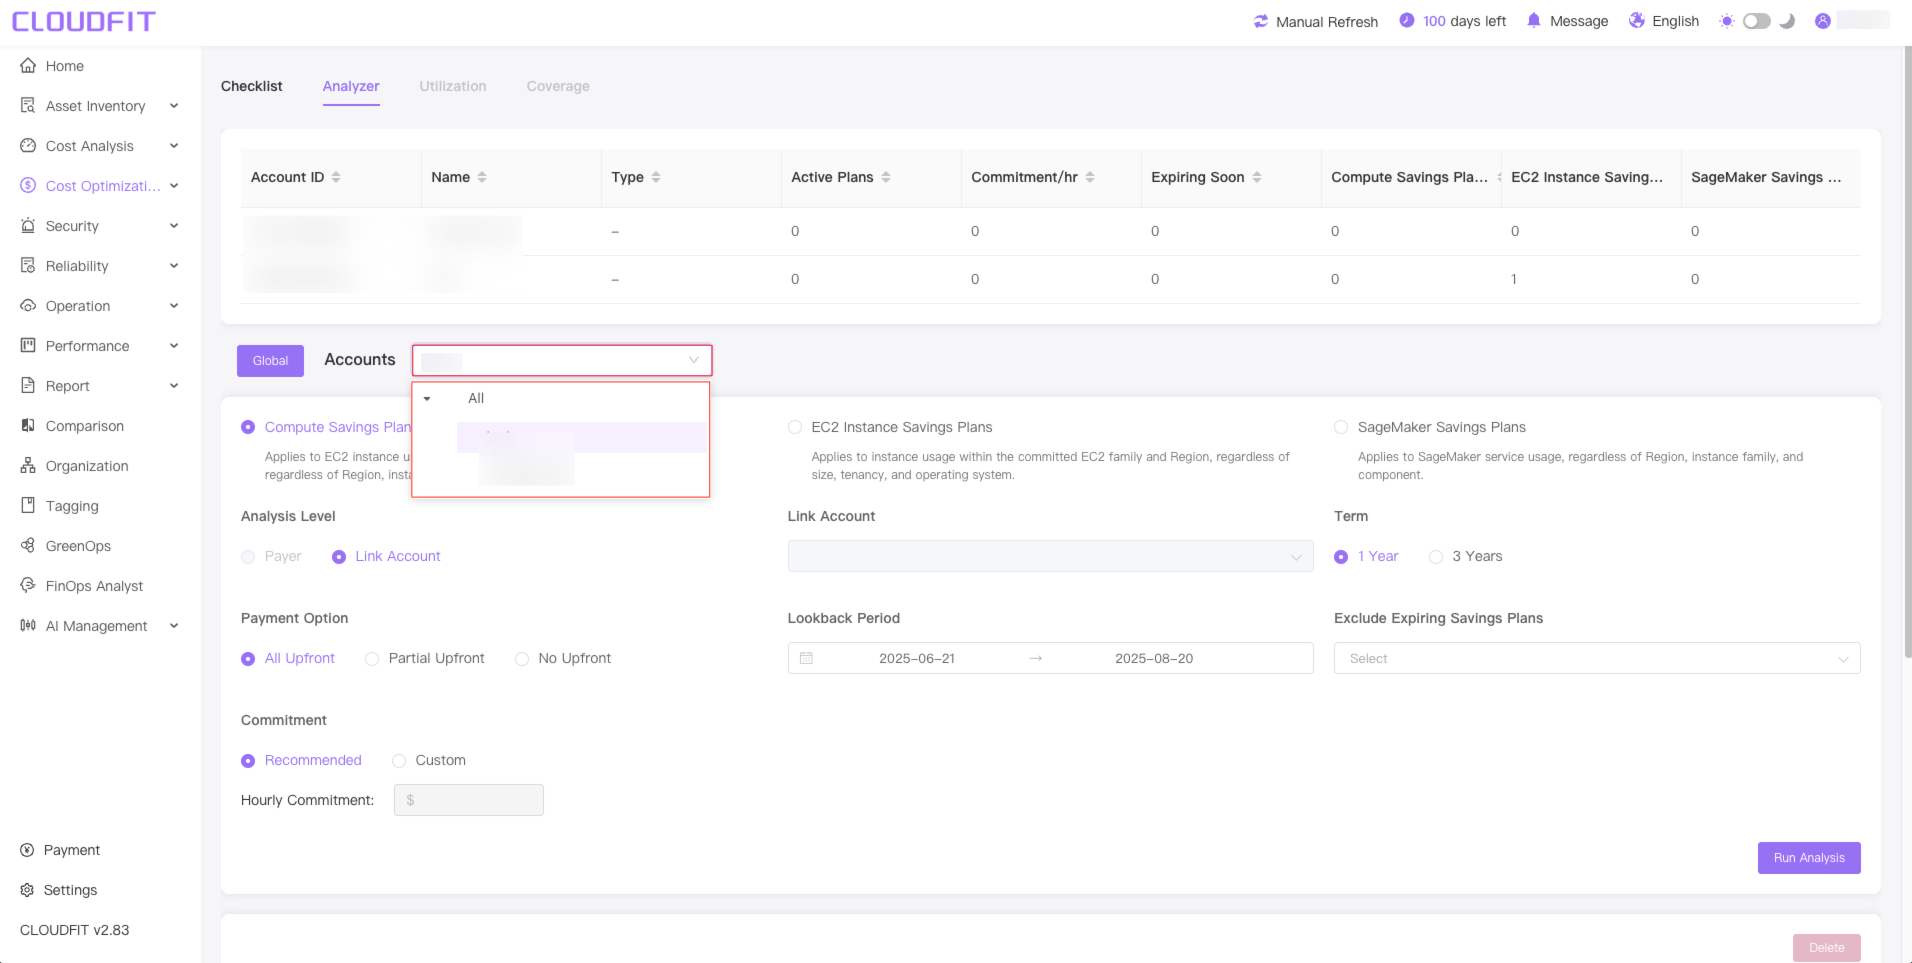This screenshot has height=963, width=1912.
Task: Open Security via its alarm icon
Action: 28,226
